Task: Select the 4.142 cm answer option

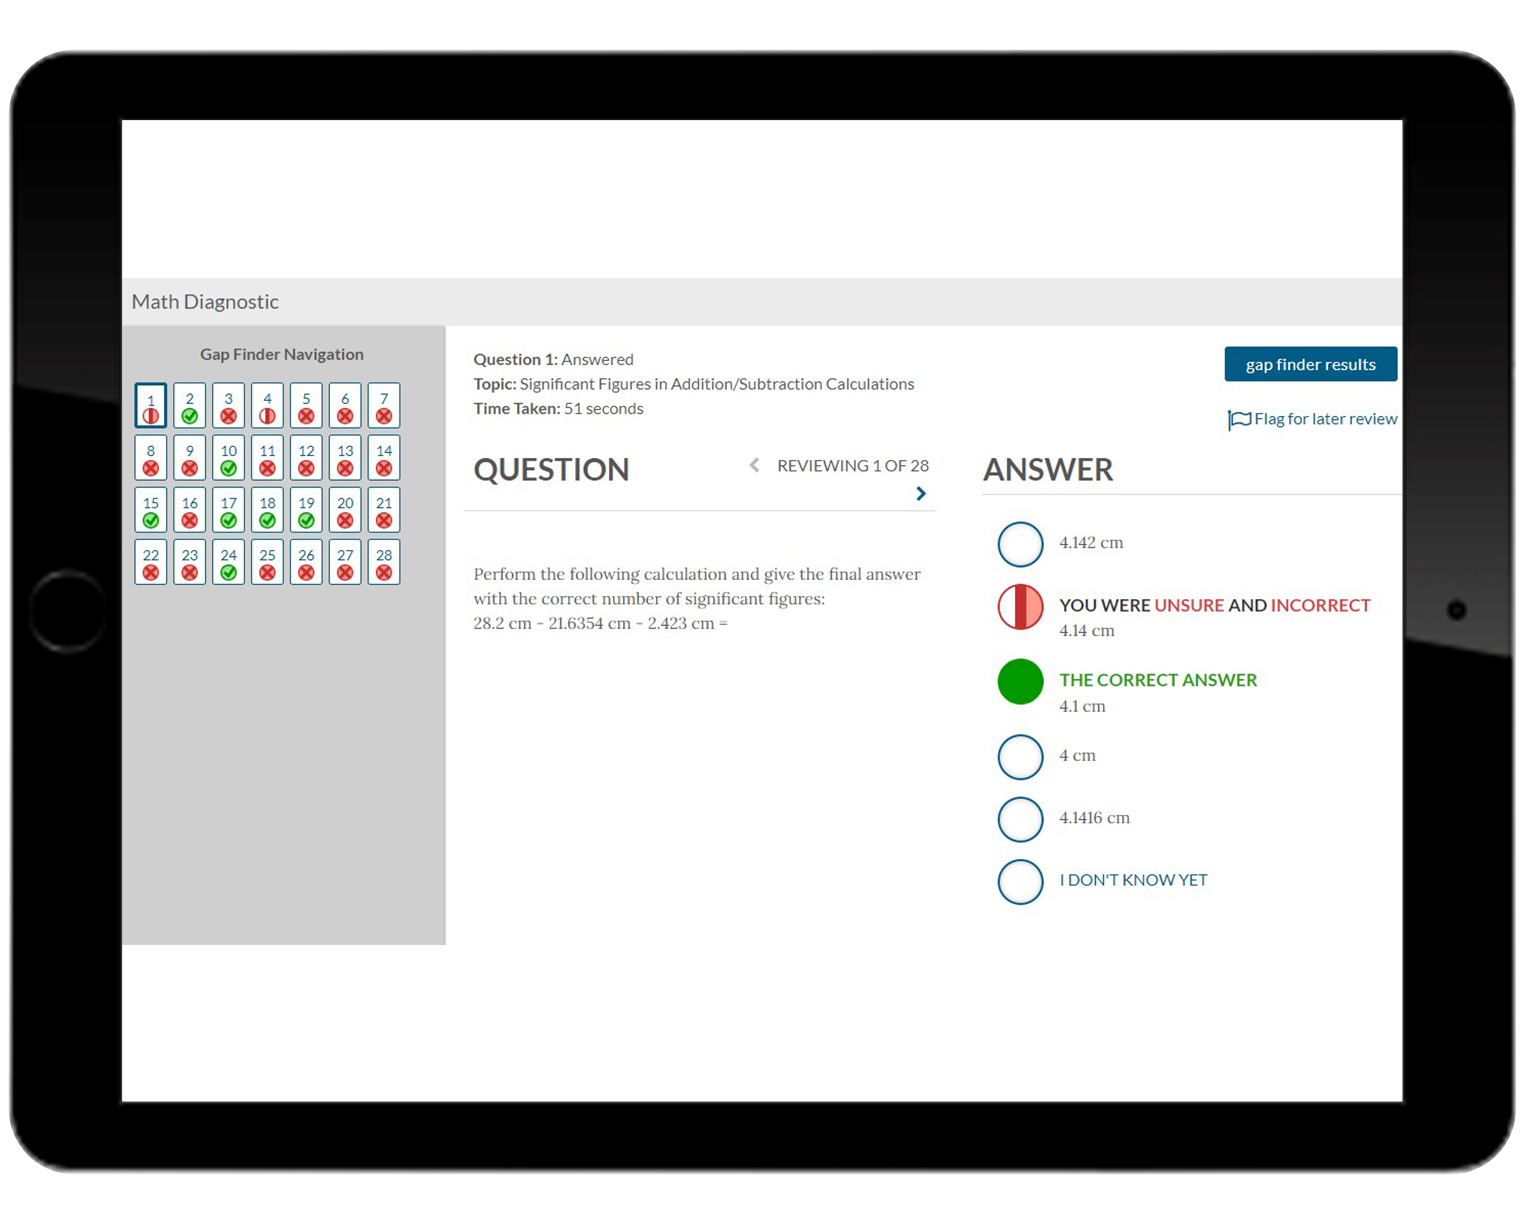Action: [x=1020, y=544]
